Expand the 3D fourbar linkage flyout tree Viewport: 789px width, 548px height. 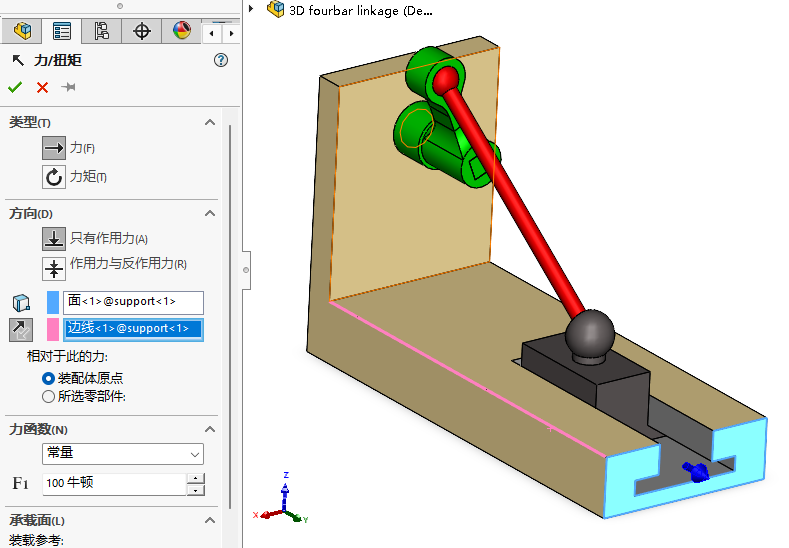coord(251,9)
